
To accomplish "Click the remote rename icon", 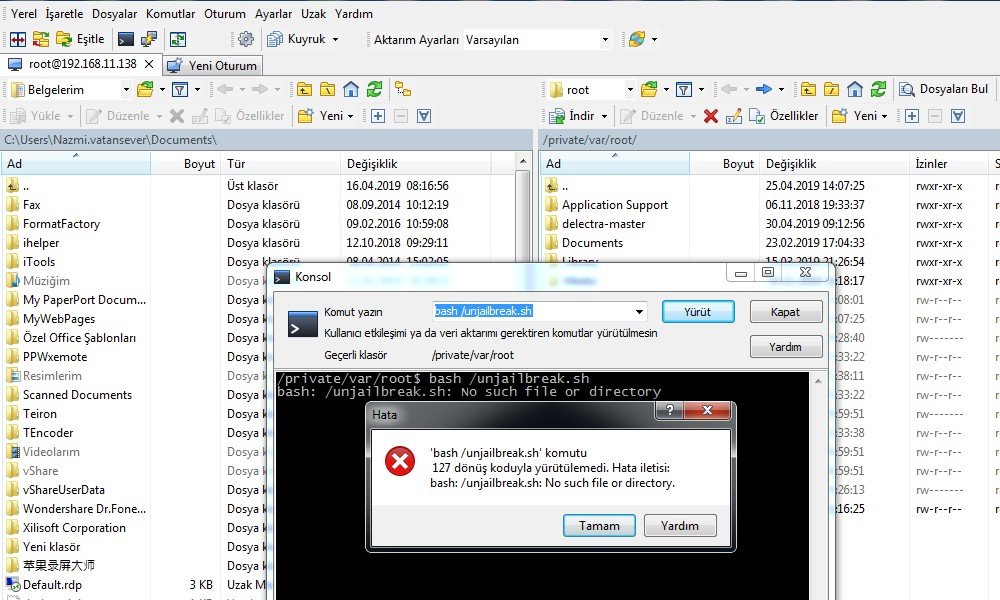I will click(733, 116).
